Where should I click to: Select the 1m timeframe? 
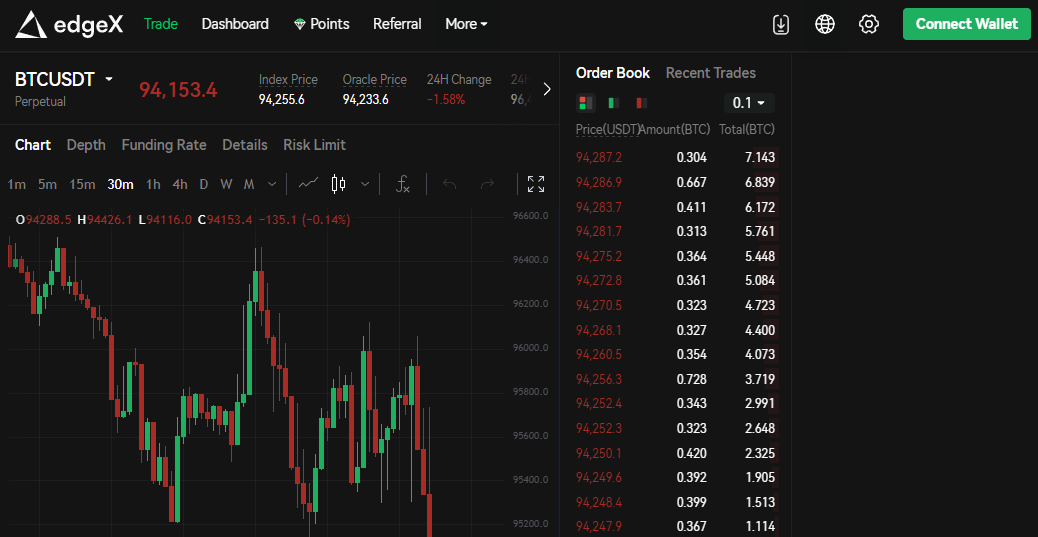(x=17, y=184)
